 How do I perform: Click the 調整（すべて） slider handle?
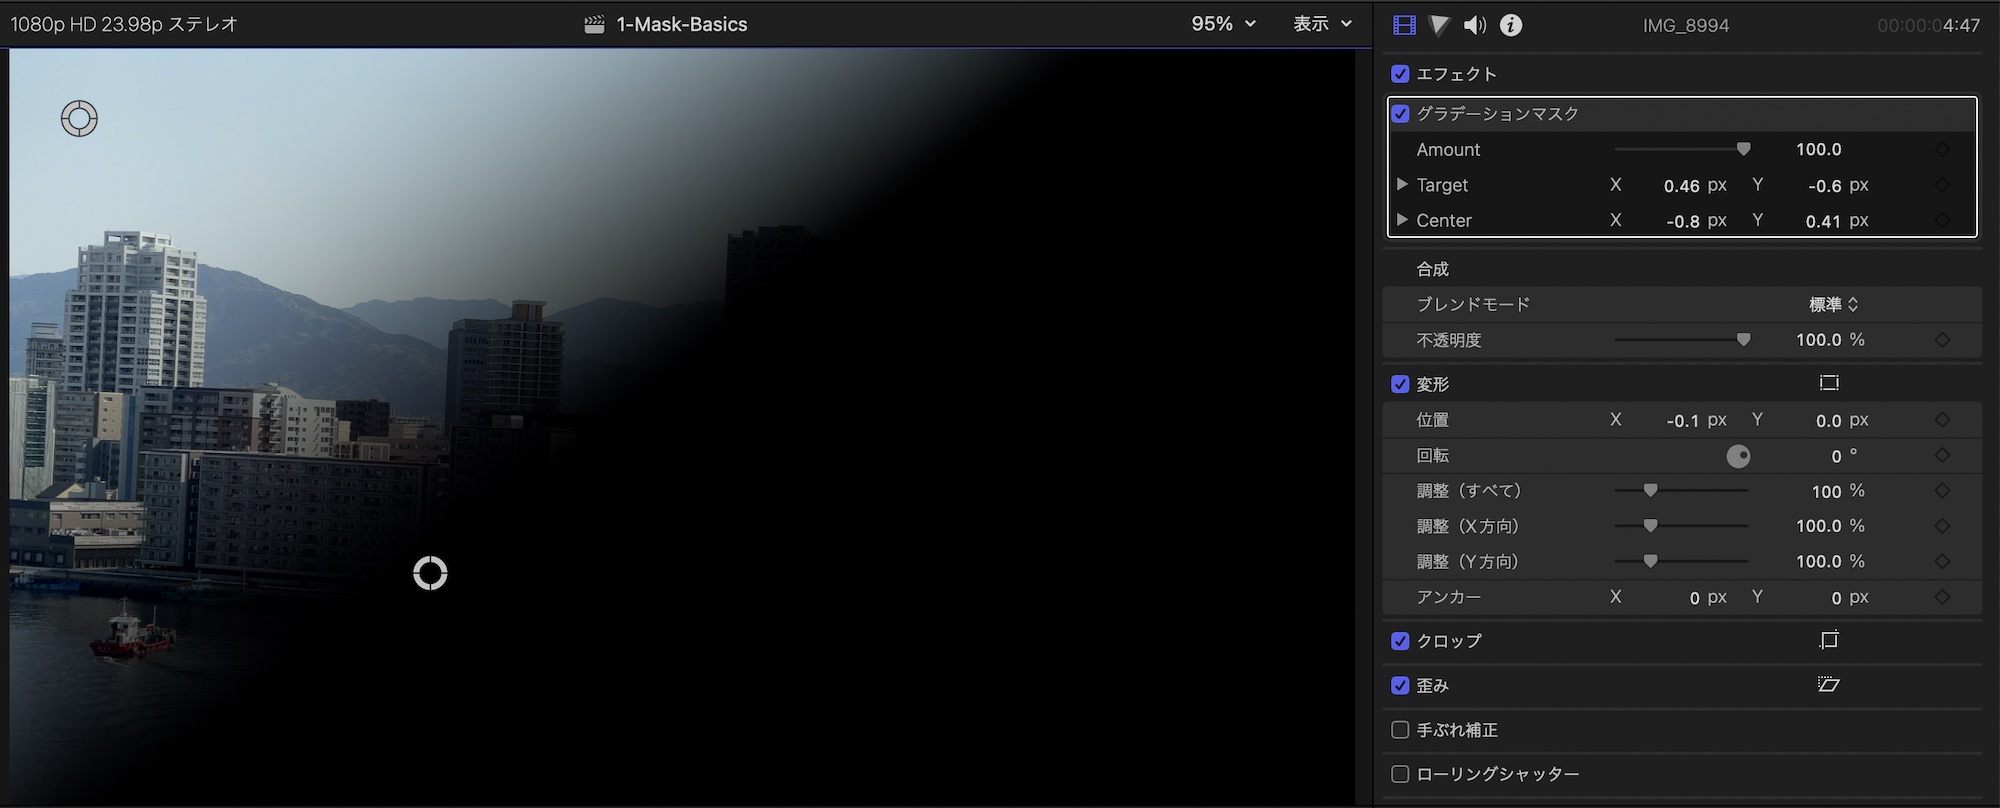tap(1650, 490)
